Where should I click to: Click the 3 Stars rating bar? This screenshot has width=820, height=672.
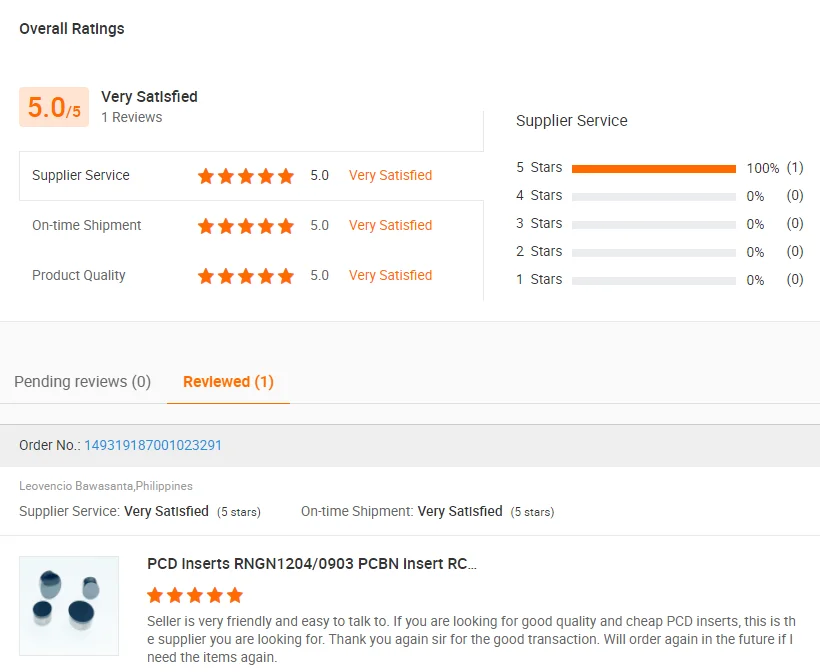[654, 225]
